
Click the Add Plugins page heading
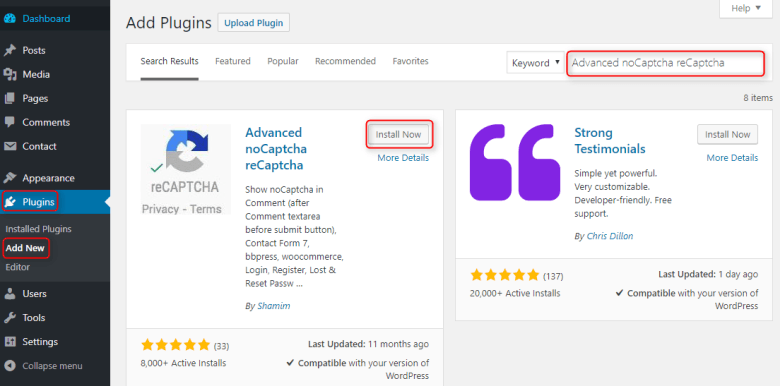click(x=169, y=23)
